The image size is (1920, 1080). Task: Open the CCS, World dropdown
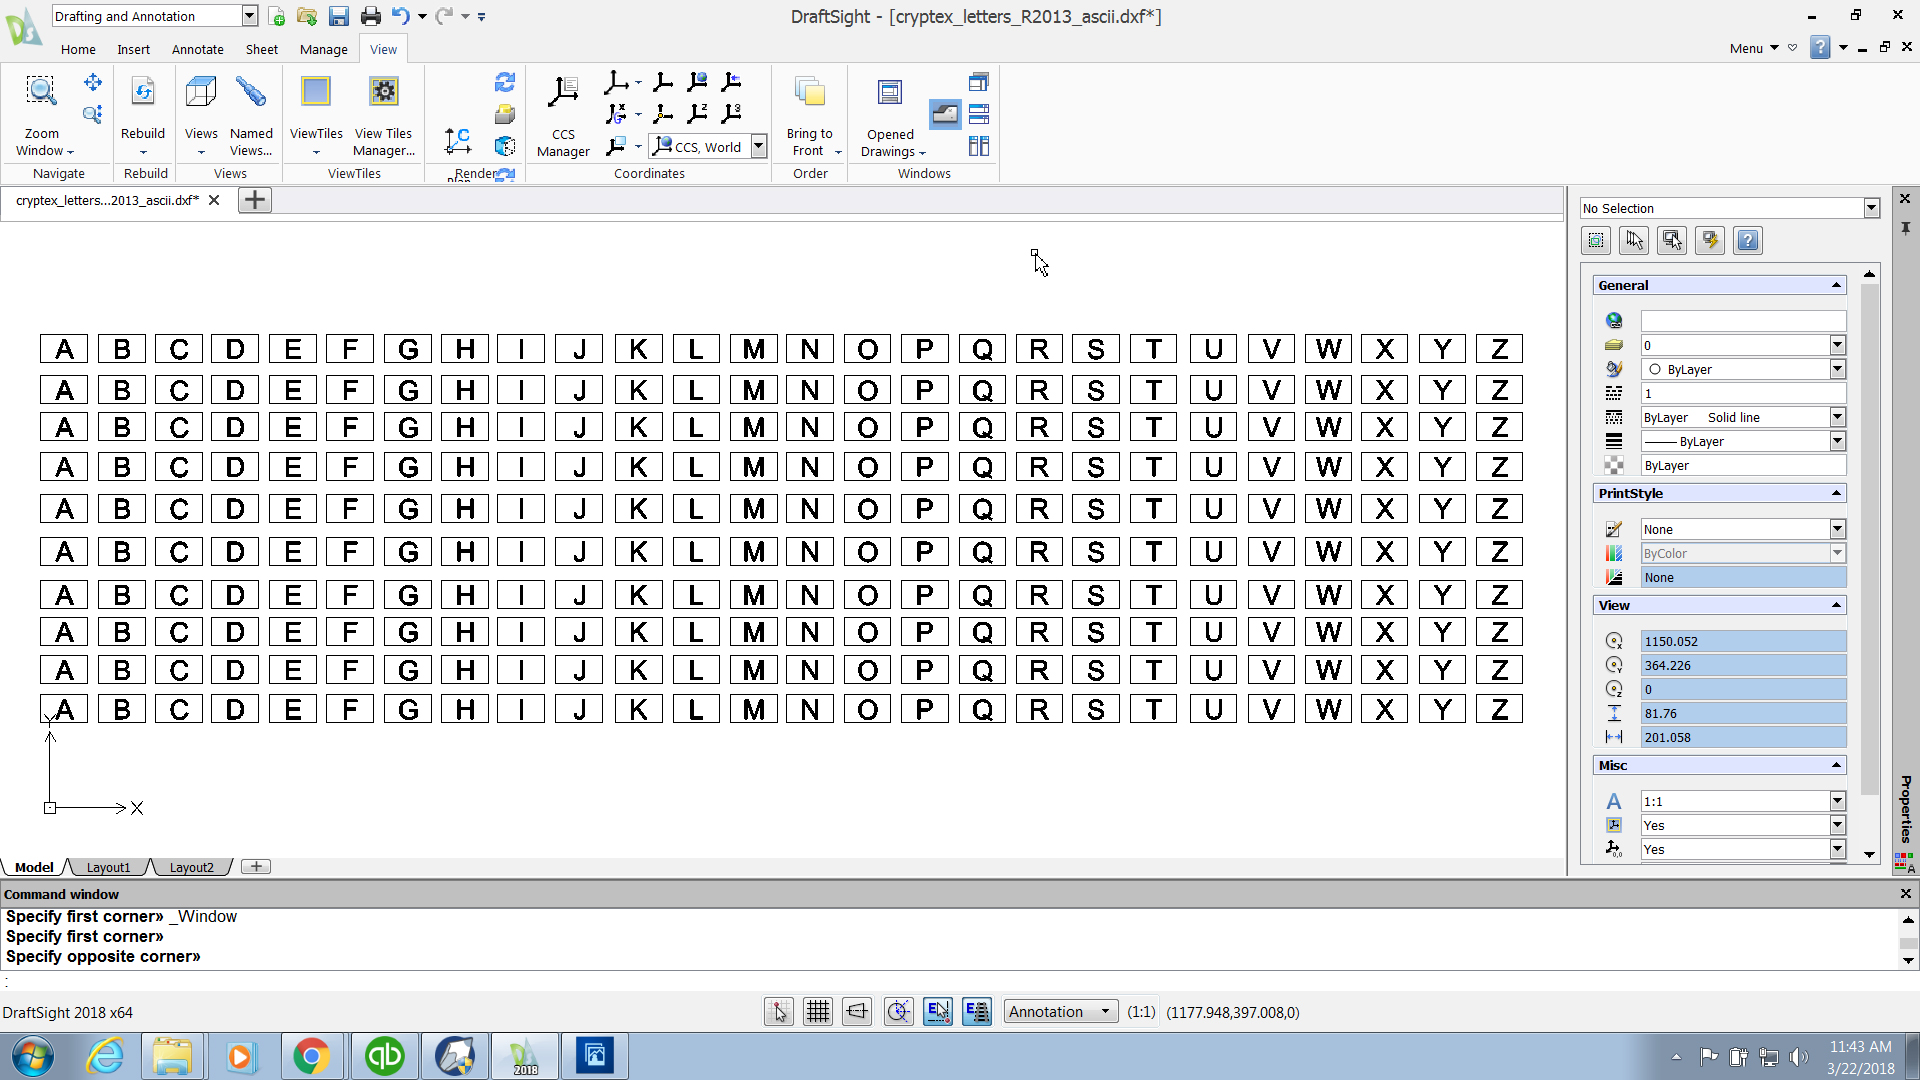coord(758,147)
